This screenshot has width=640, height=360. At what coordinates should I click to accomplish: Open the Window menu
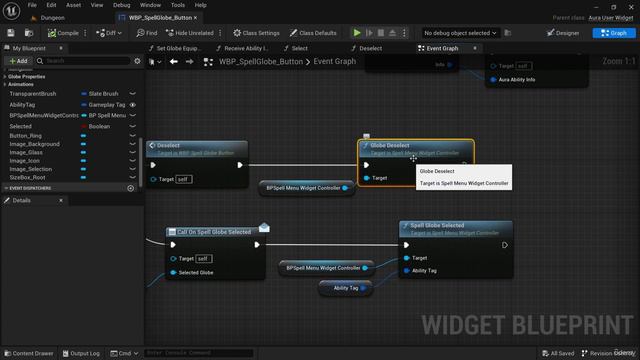pyautogui.click(x=150, y=5)
